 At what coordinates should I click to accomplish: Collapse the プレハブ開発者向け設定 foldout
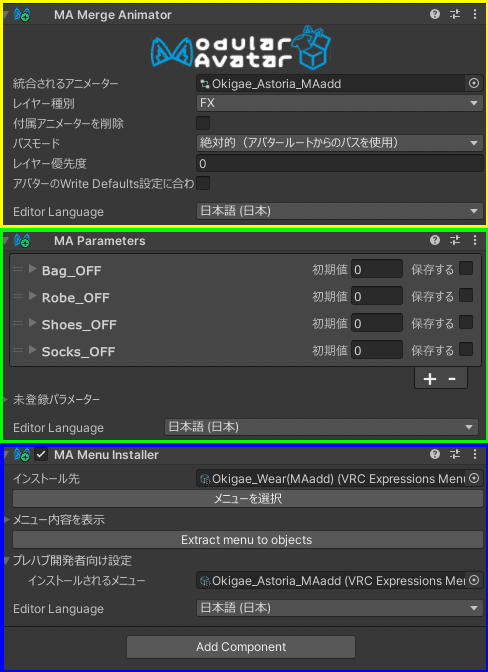coord(6,561)
